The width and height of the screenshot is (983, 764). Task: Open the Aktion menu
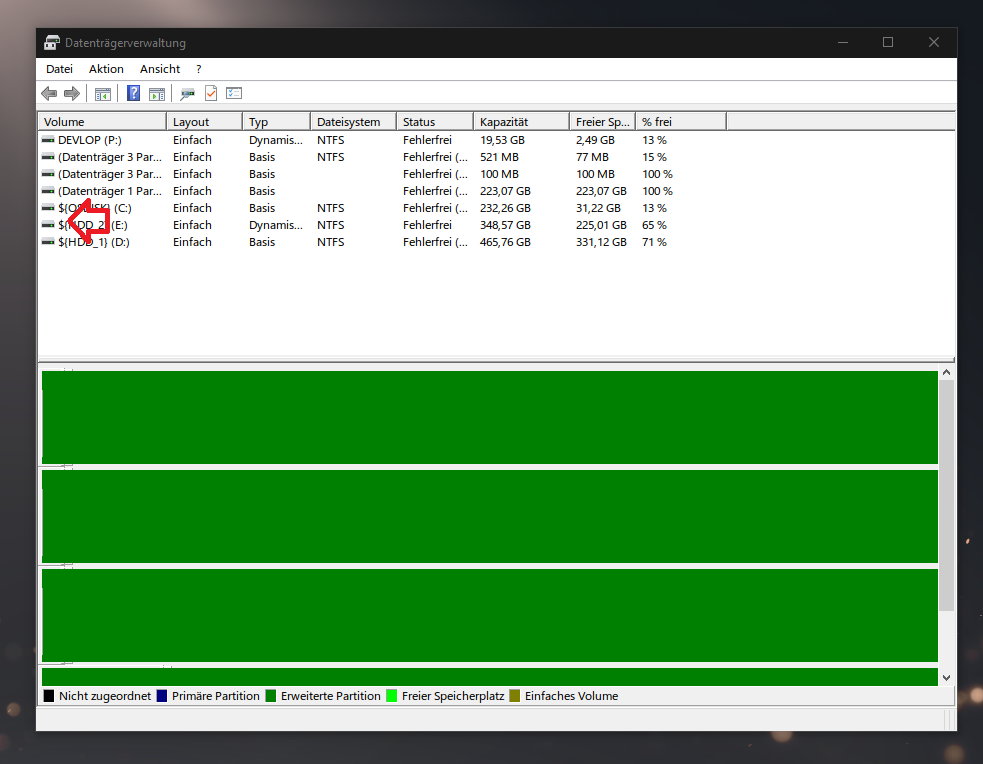(106, 69)
